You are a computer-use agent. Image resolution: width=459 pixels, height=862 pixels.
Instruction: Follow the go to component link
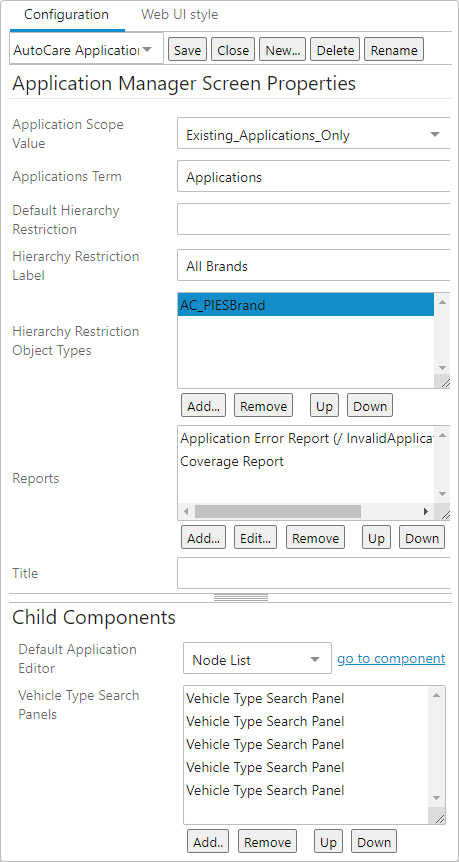point(391,659)
